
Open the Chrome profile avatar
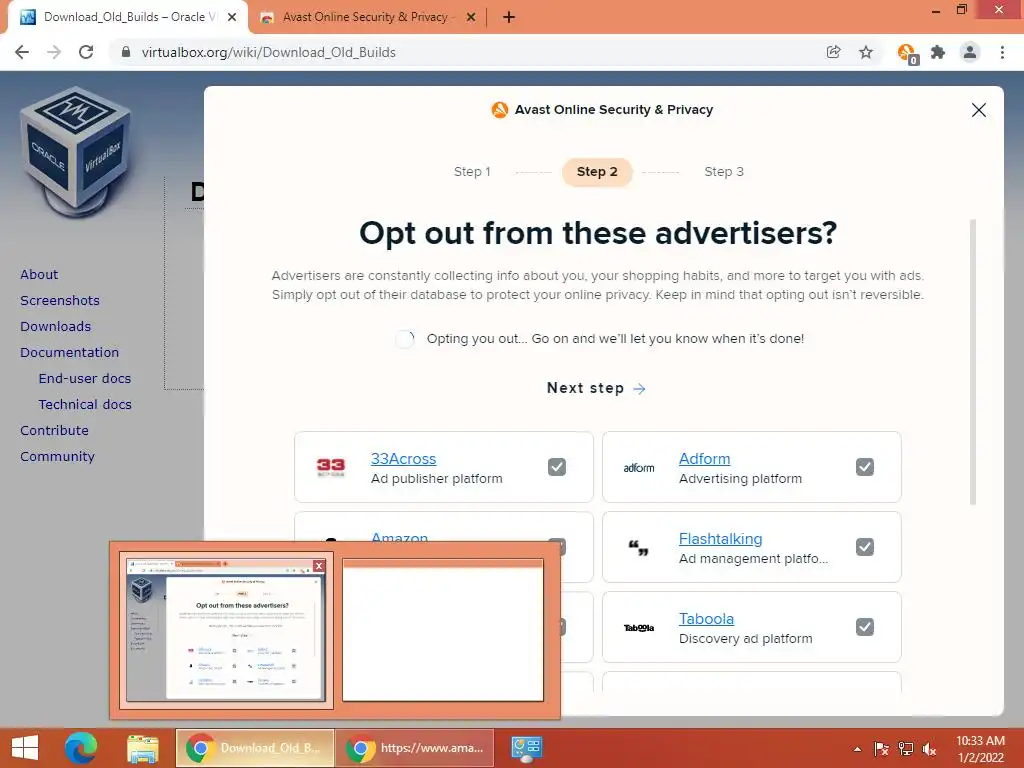click(970, 52)
